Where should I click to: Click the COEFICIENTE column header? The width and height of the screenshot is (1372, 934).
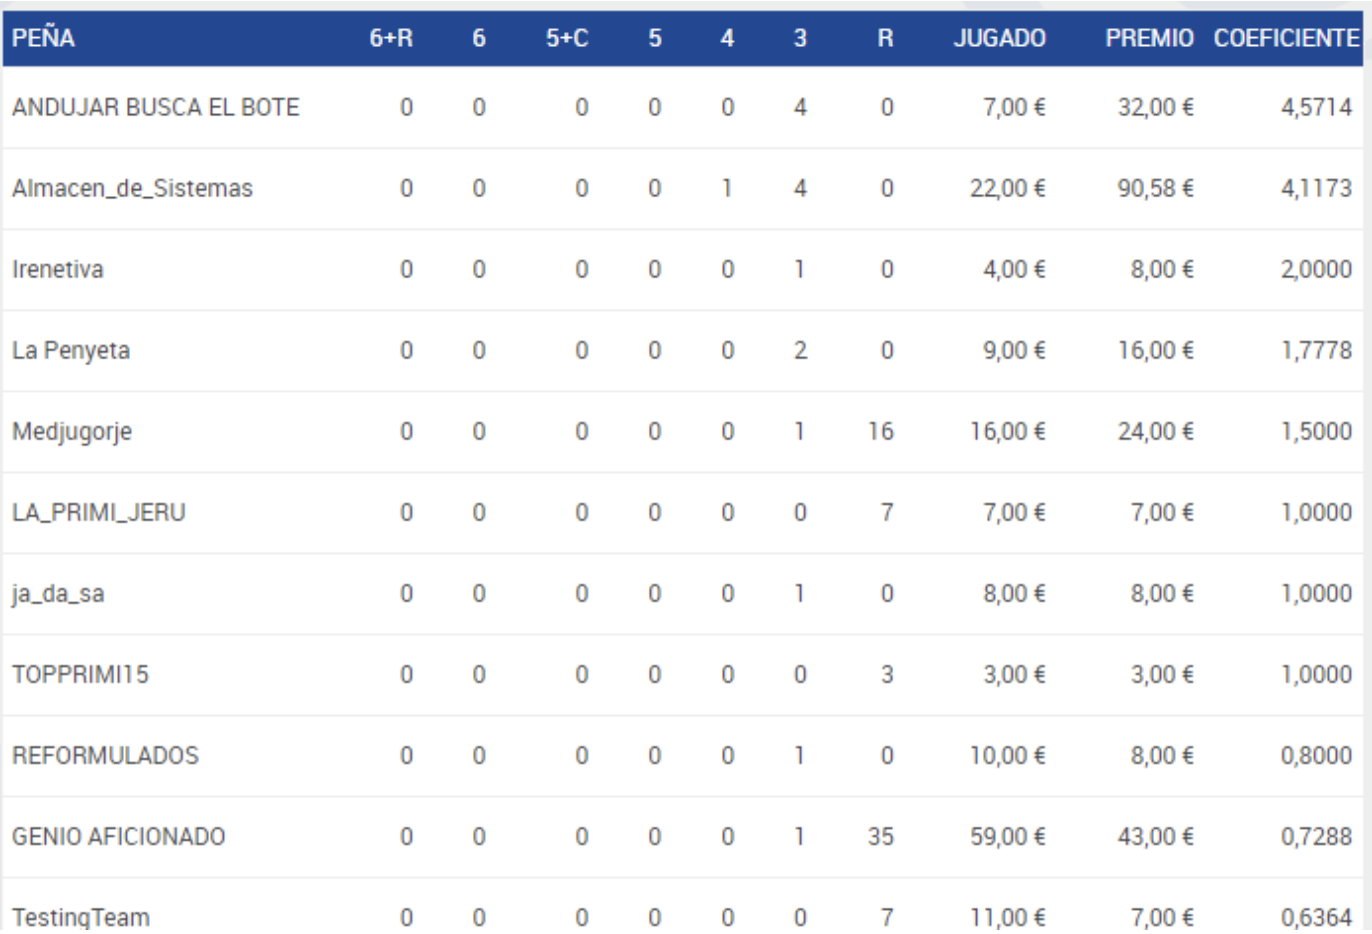tap(1286, 39)
